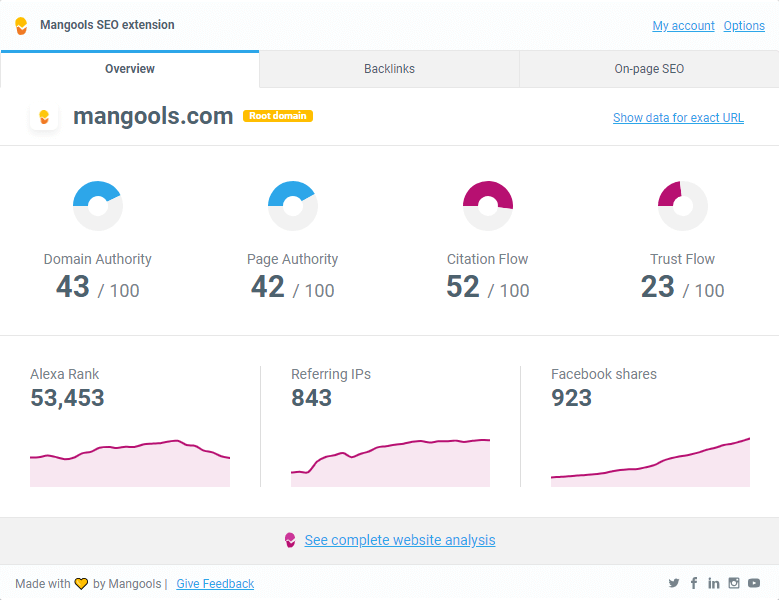
Task: Click the Mangools logo icon in header
Action: pyautogui.click(x=21, y=26)
